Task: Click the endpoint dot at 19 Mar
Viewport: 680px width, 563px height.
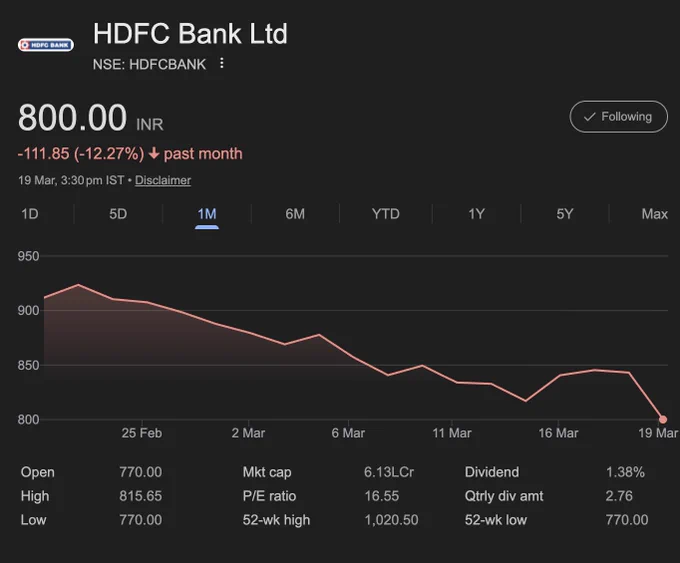Action: 663,419
